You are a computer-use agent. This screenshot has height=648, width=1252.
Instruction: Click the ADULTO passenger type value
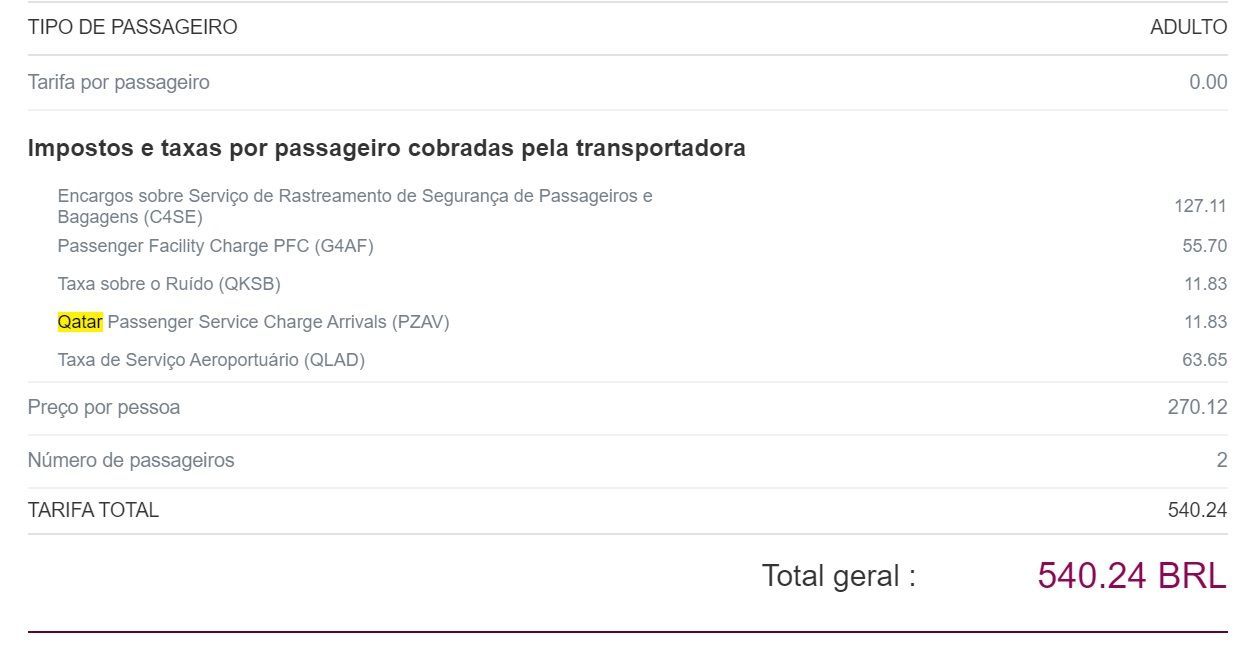[x=1189, y=28]
